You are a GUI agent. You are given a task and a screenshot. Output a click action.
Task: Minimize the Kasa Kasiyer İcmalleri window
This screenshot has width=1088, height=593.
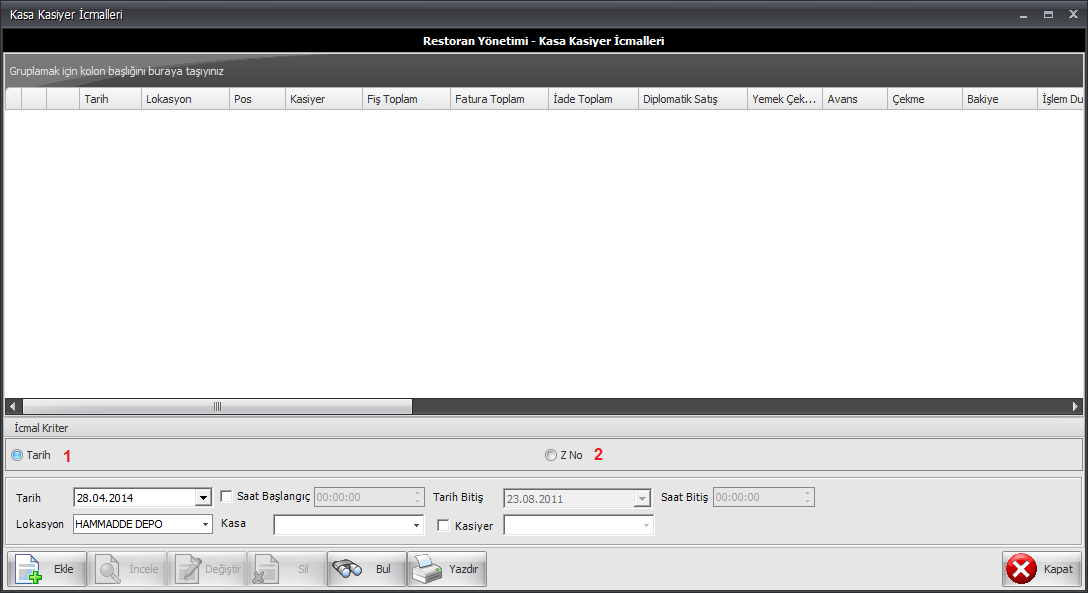(x=1023, y=15)
